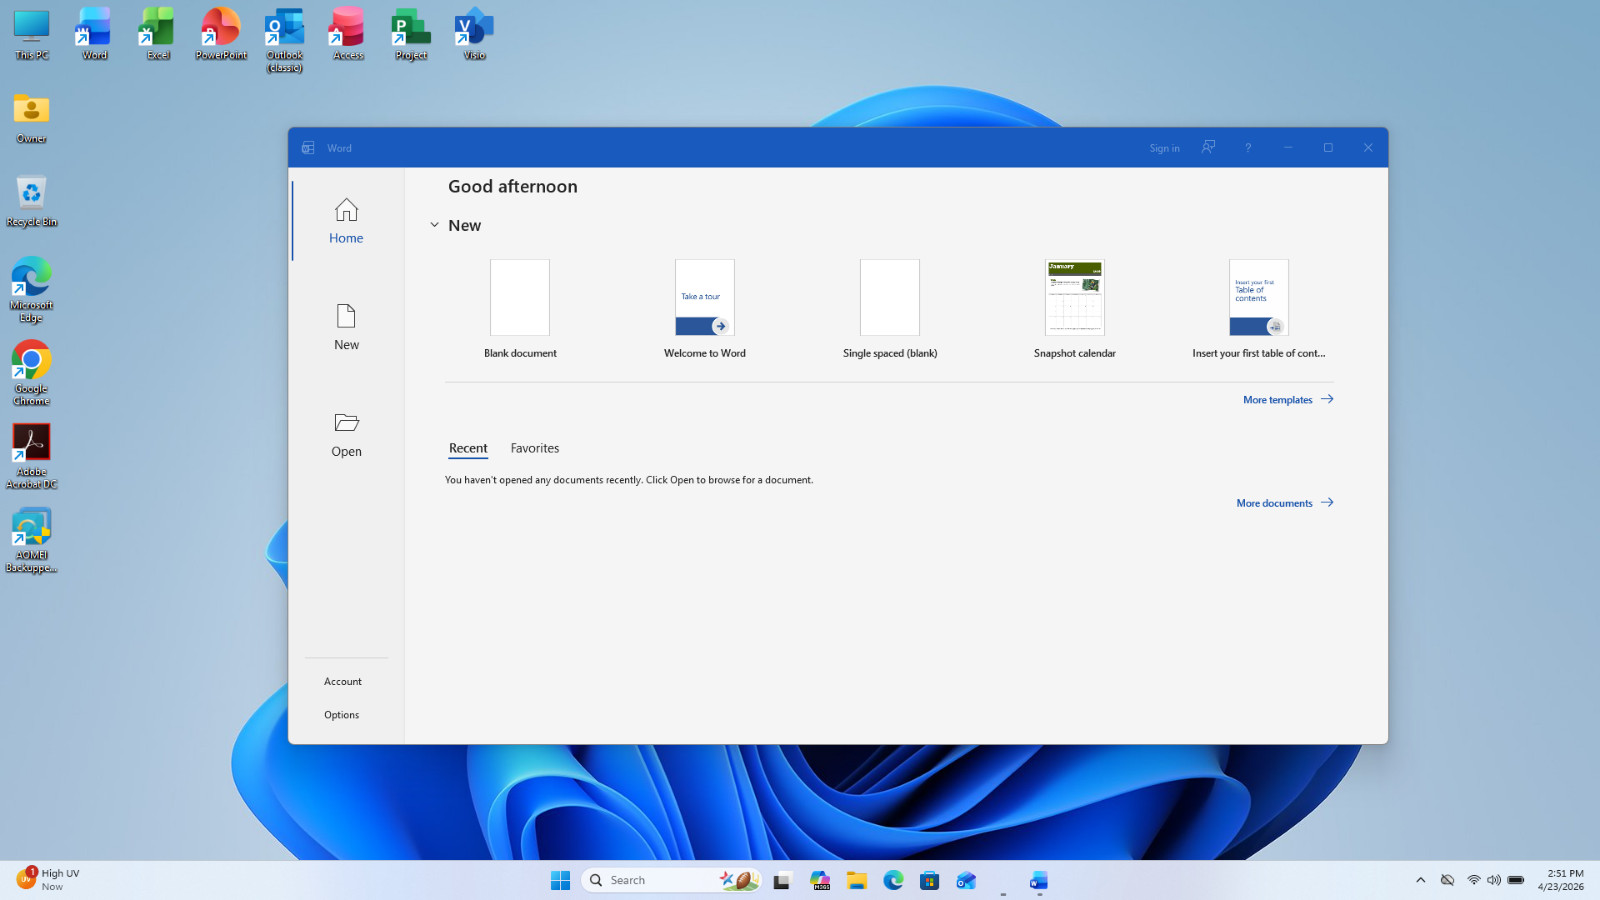Pick the Snapshot calendar template

point(1075,309)
